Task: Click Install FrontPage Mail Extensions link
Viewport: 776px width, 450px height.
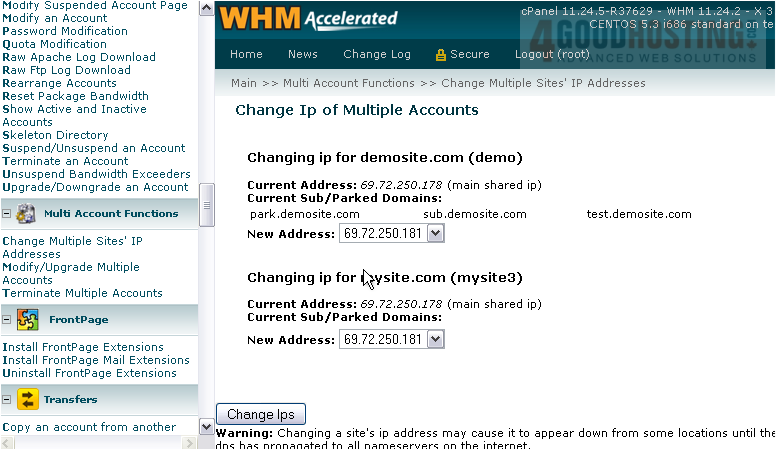Action: tap(96, 360)
